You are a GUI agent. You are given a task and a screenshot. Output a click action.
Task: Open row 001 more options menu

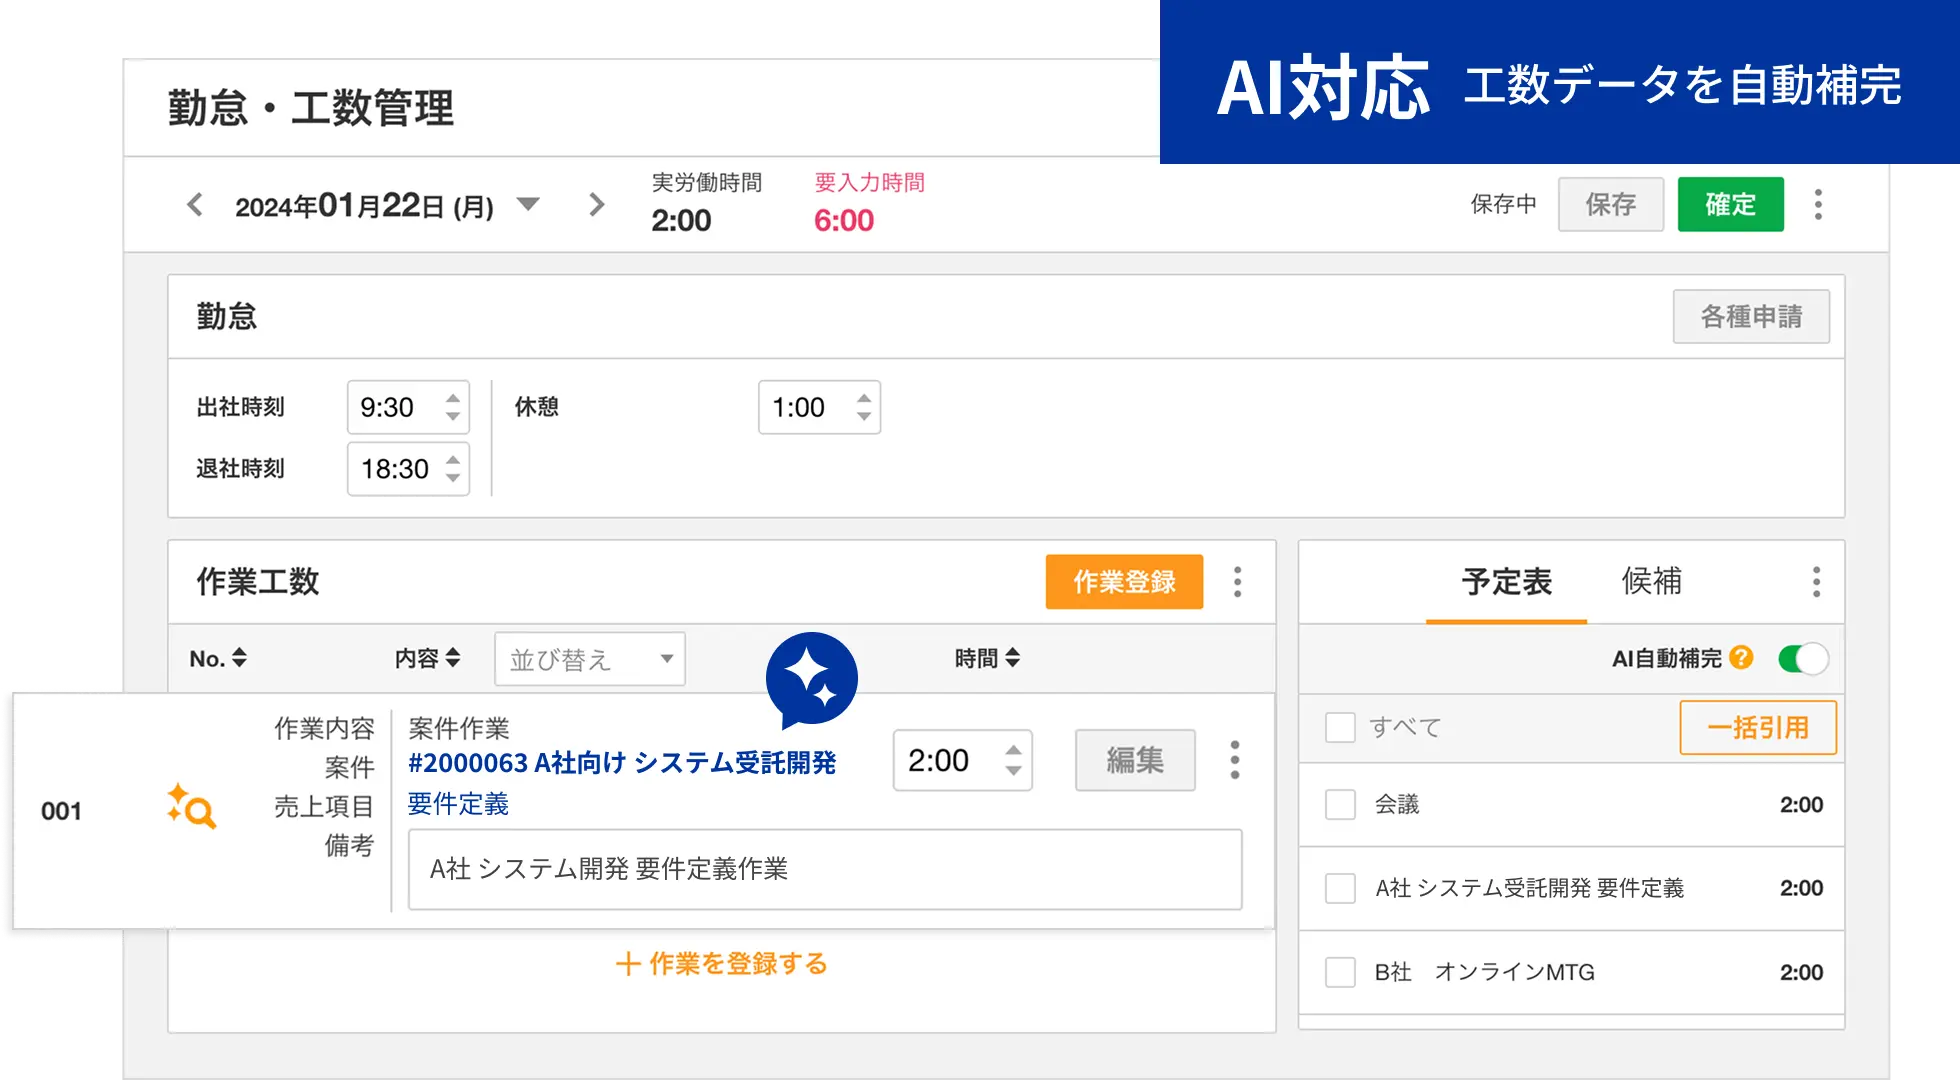tap(1235, 761)
